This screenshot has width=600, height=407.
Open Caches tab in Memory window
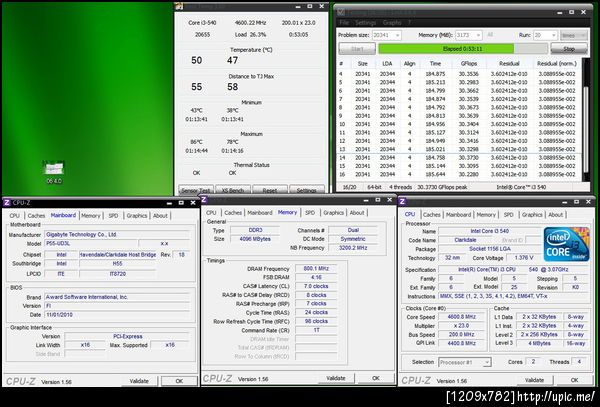[233, 213]
